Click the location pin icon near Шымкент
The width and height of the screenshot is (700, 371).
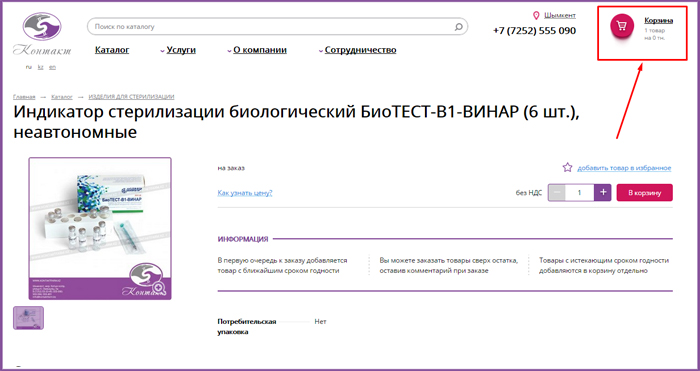tap(536, 16)
